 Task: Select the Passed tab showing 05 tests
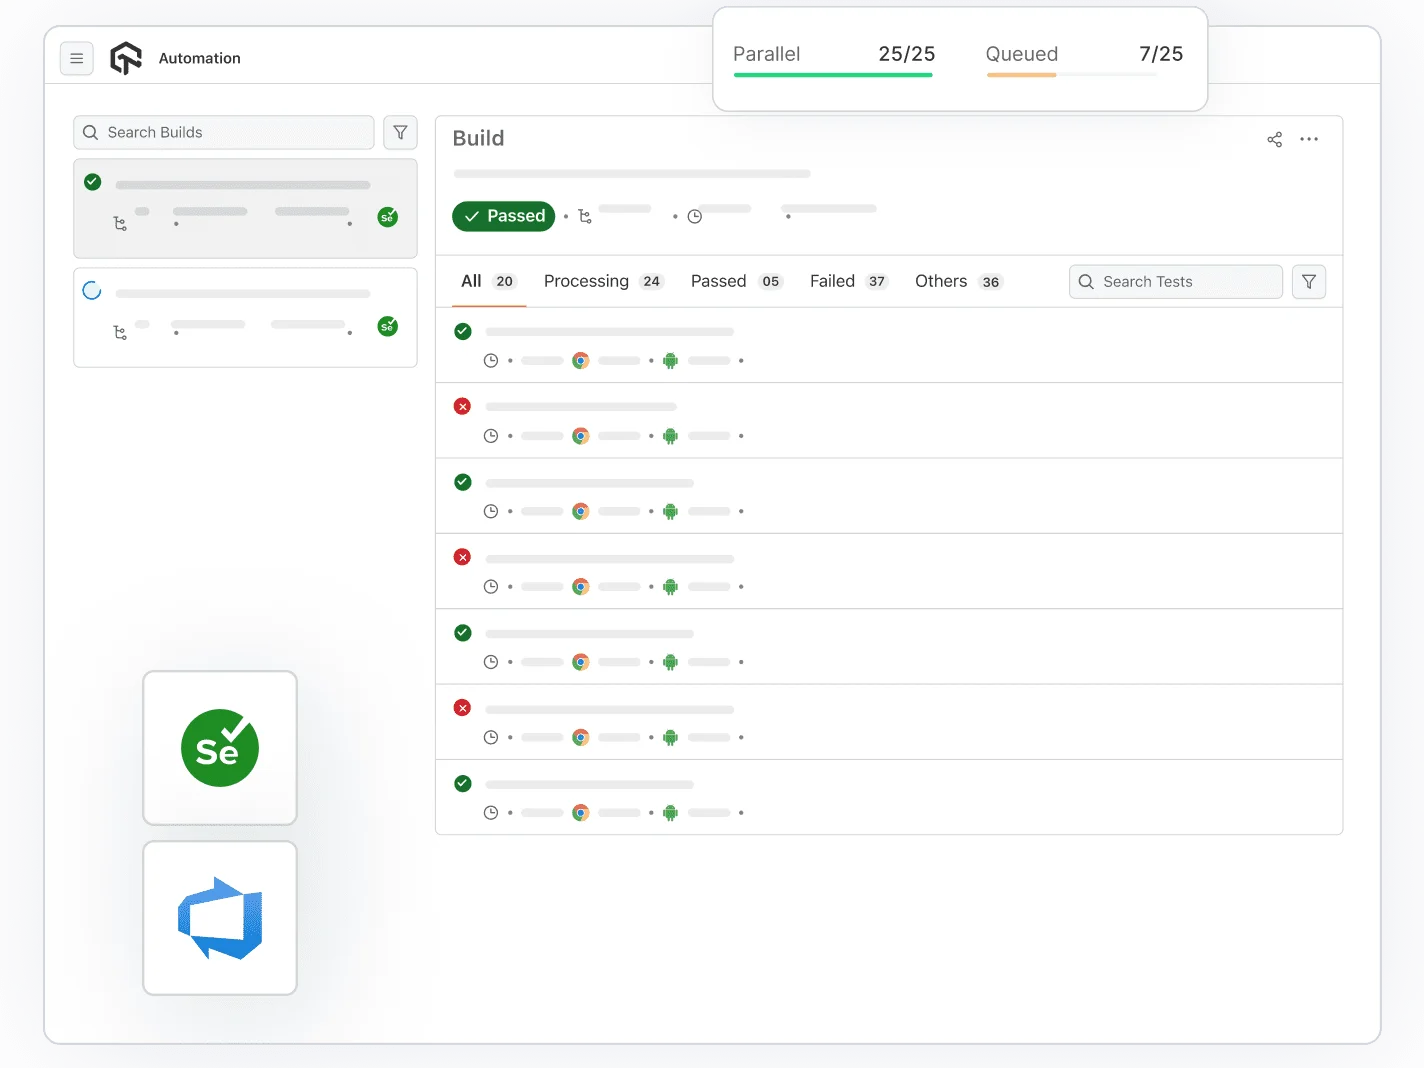point(718,281)
